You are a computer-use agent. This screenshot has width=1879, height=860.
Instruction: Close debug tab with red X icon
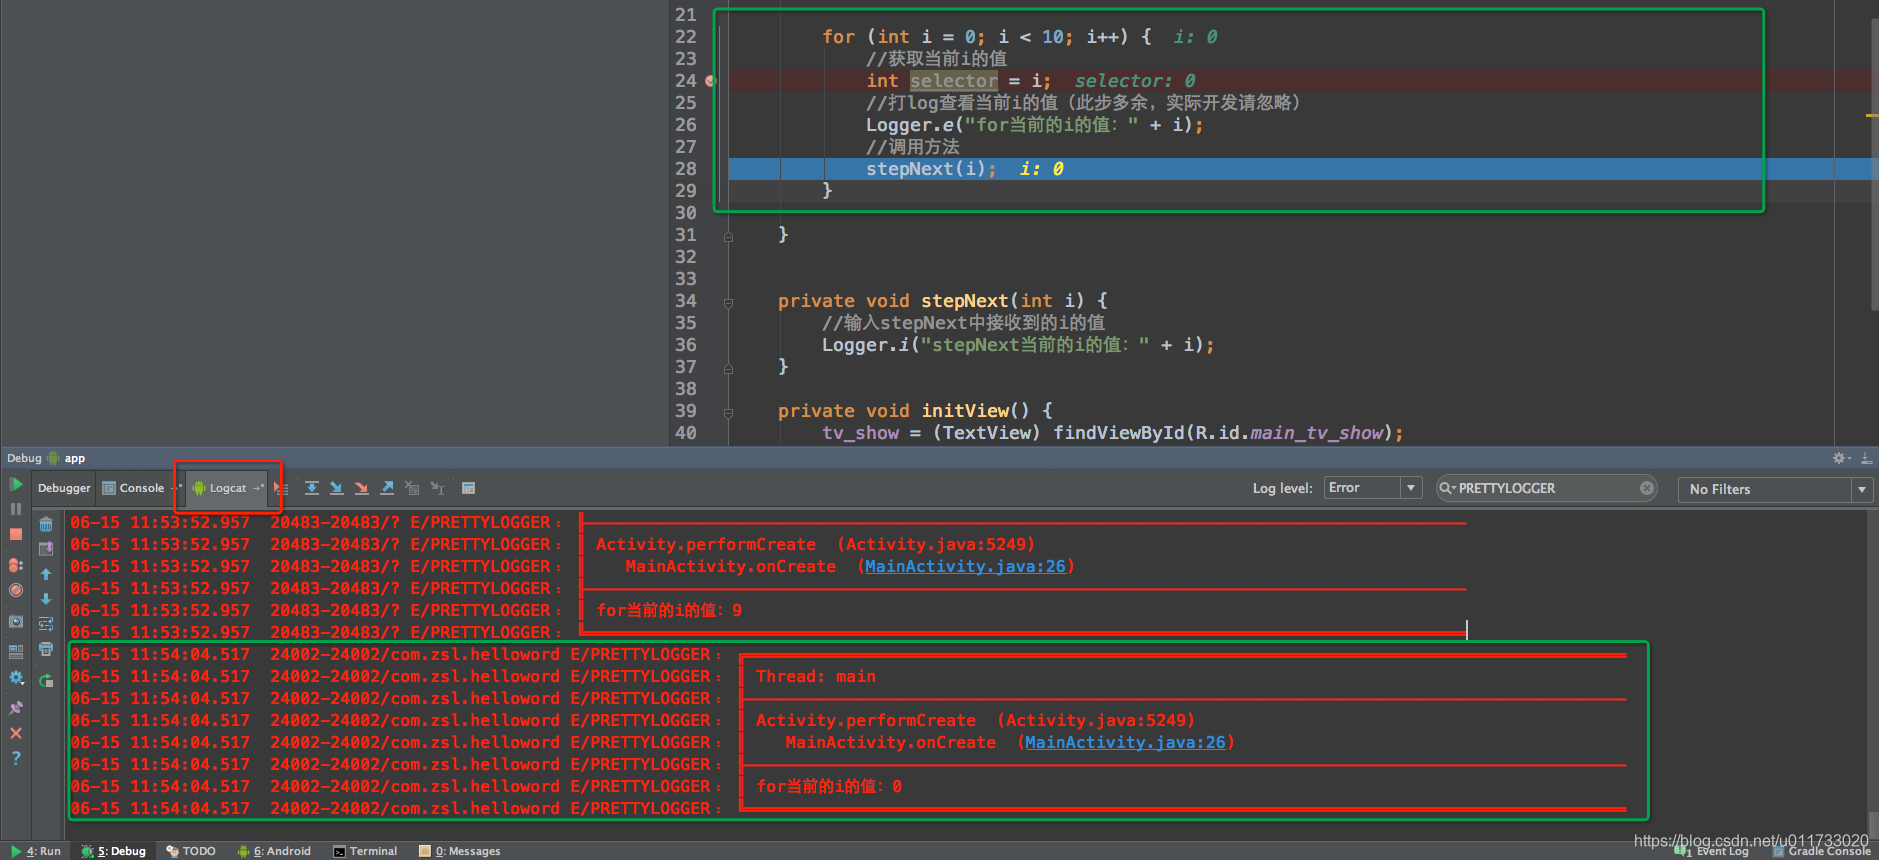point(16,733)
